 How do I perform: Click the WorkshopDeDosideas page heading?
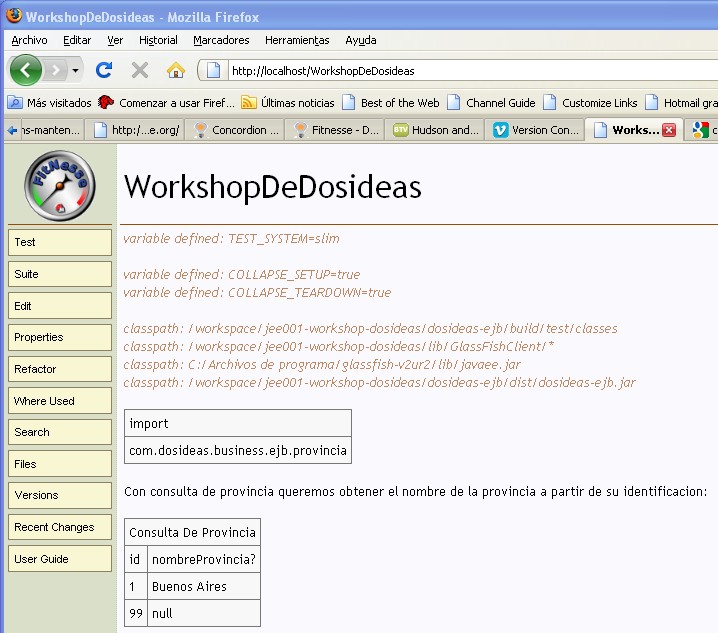pyautogui.click(x=272, y=187)
